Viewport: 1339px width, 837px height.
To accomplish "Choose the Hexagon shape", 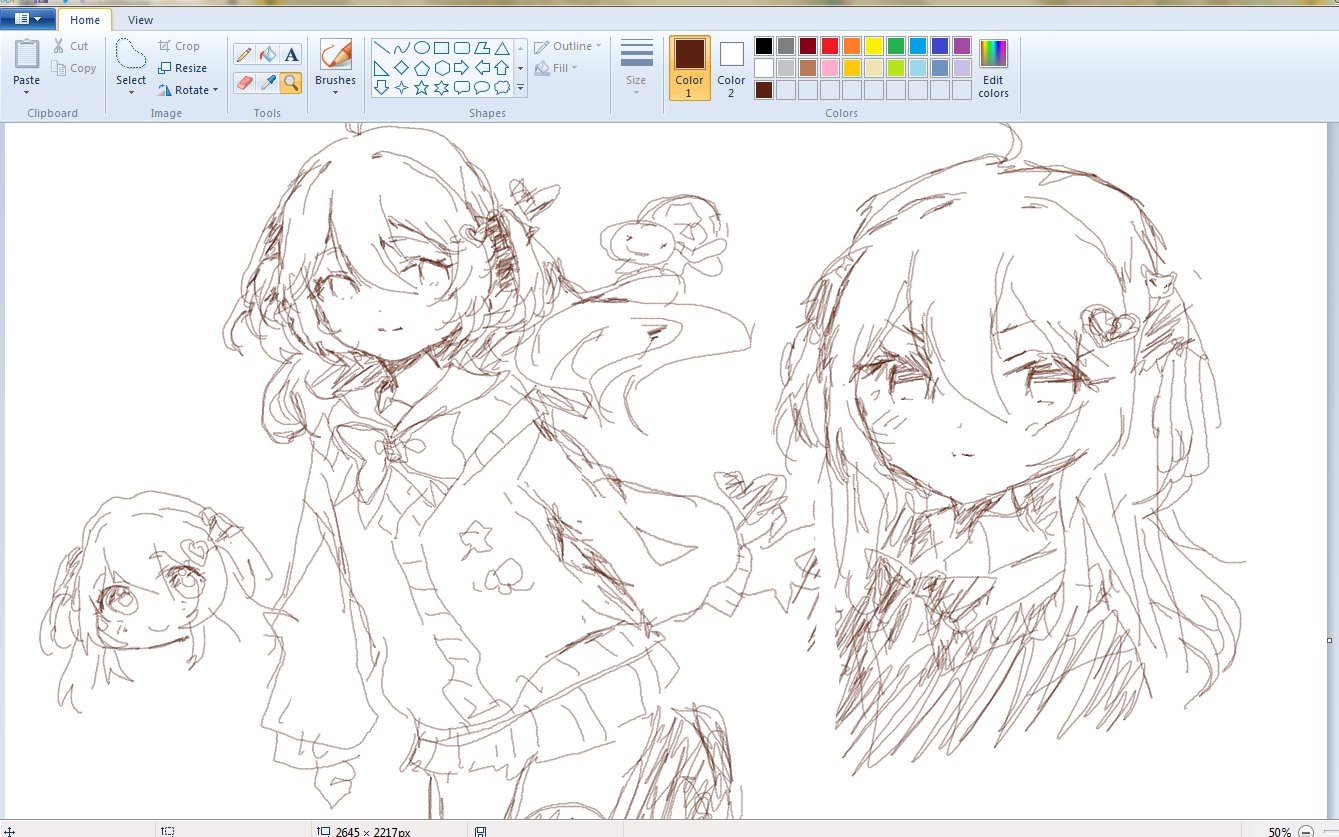I will click(x=441, y=68).
